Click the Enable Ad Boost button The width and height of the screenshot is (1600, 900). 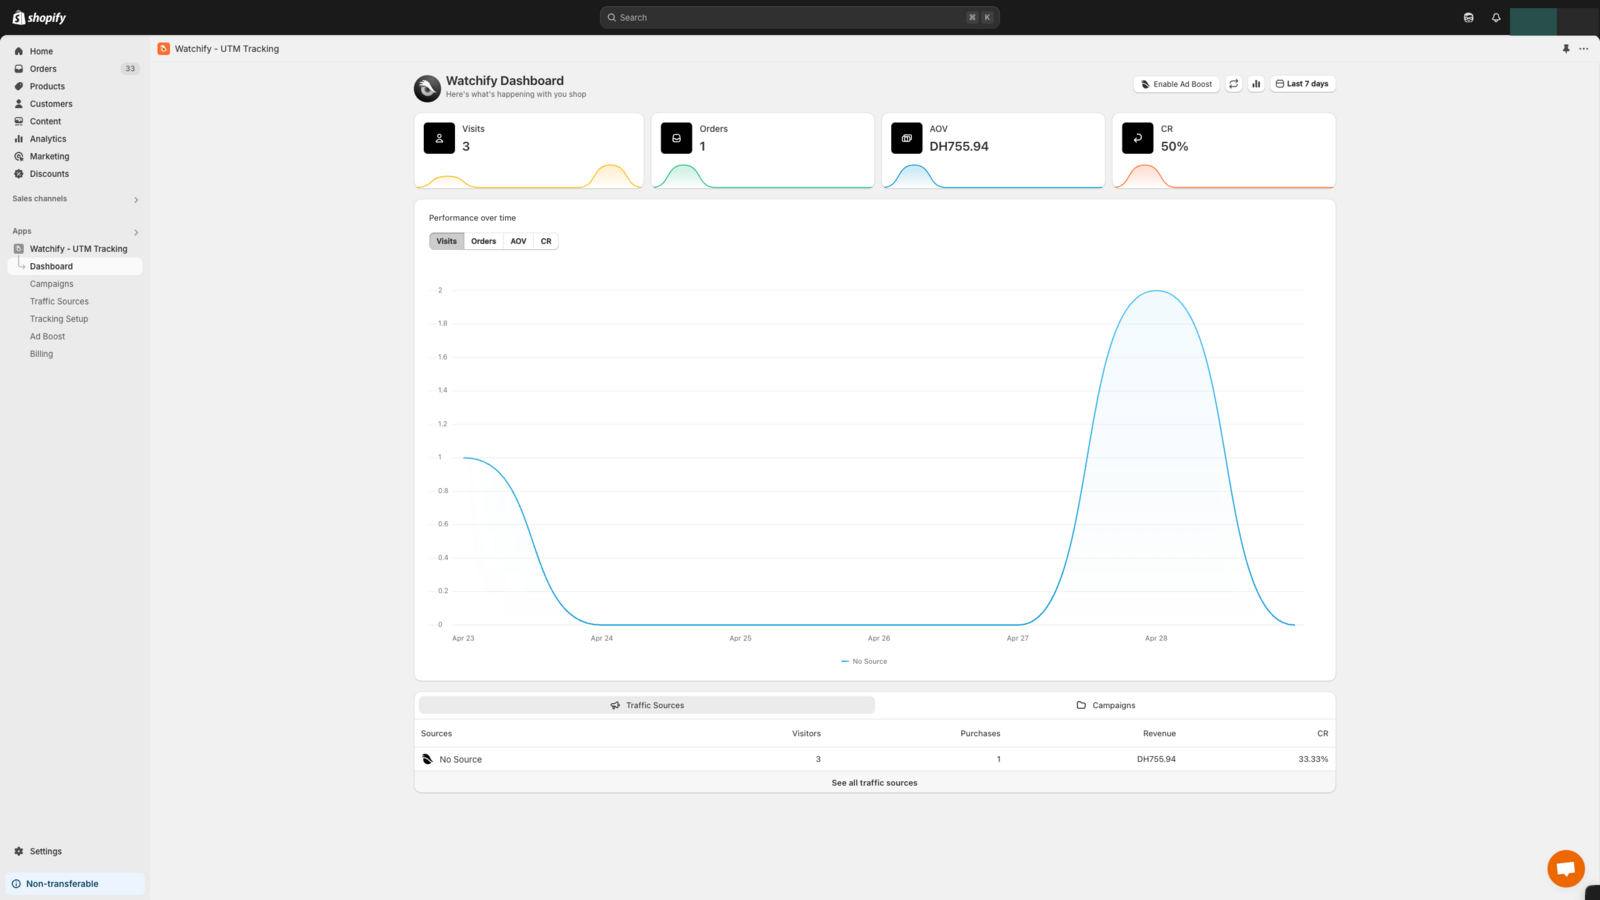pos(1176,84)
